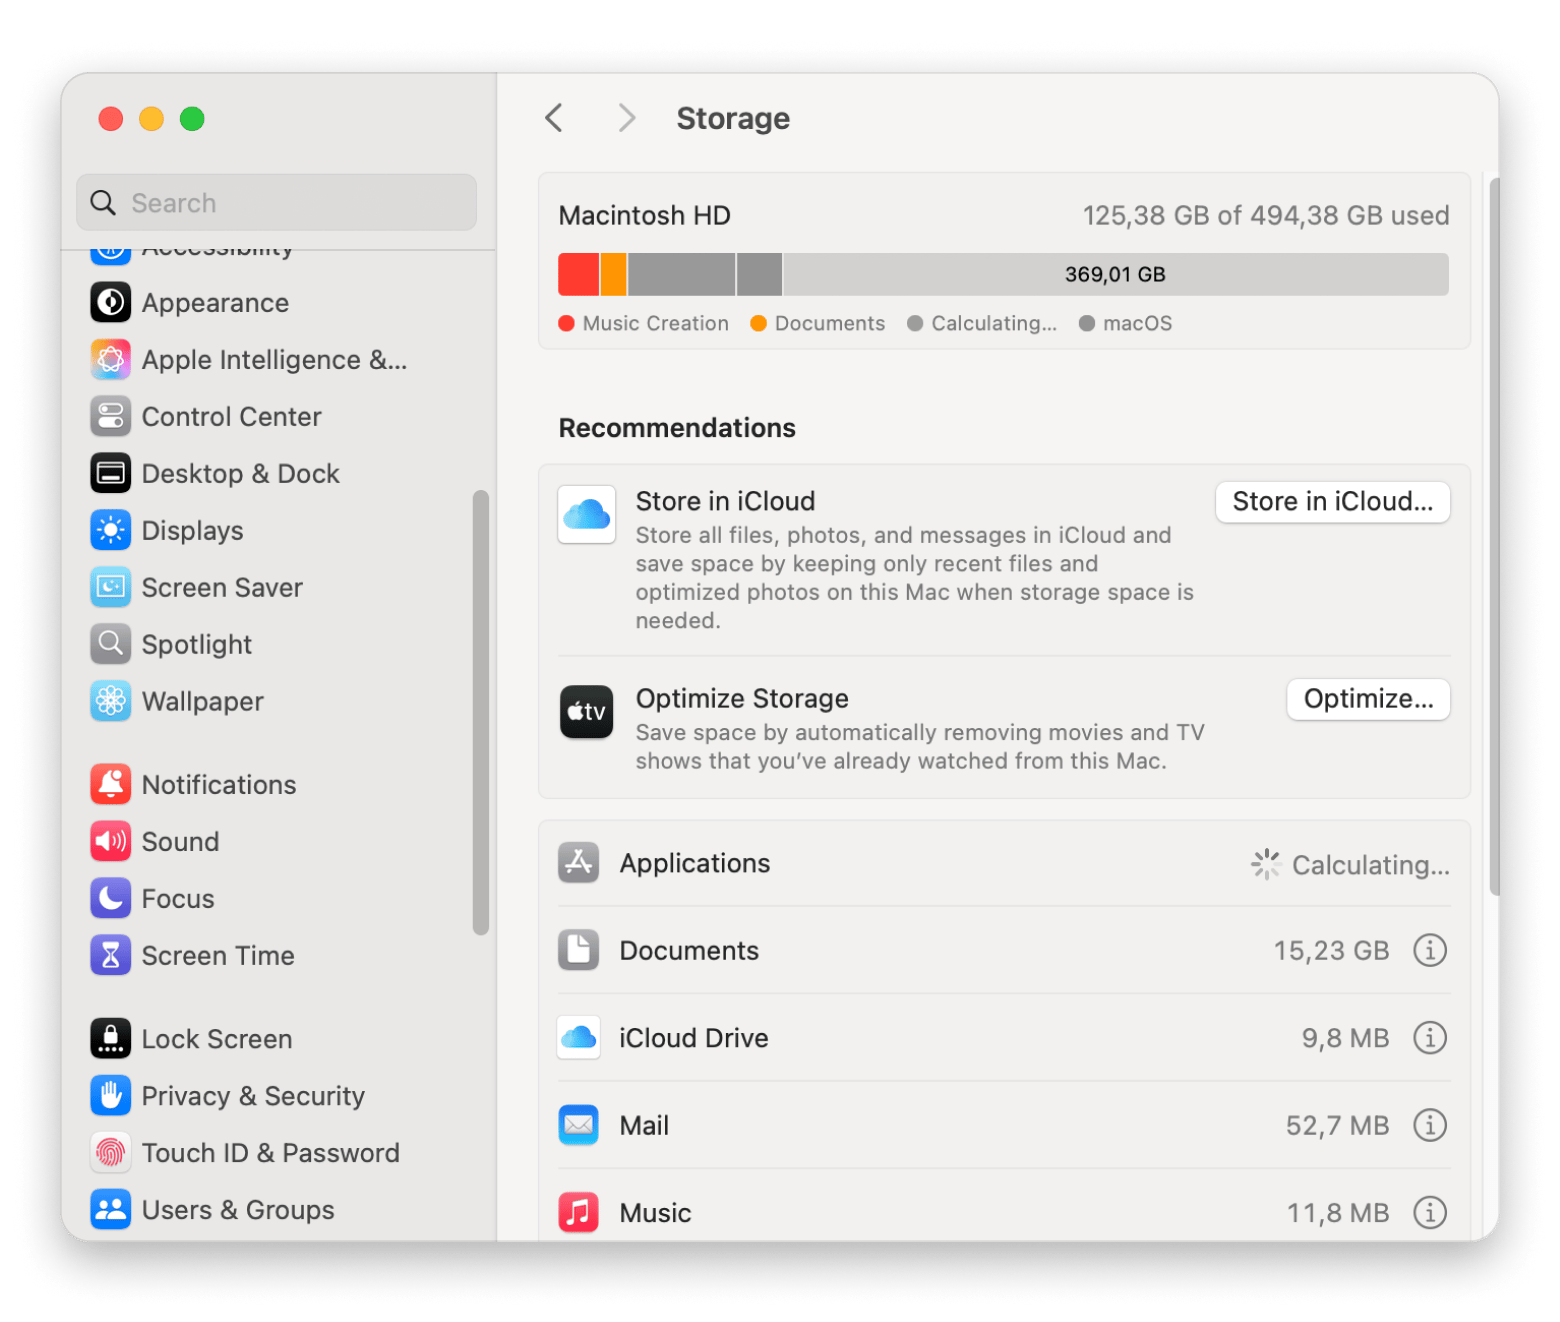Click the iCloud Drive row label
Viewport: 1560px width, 1322px height.
coord(694,1038)
